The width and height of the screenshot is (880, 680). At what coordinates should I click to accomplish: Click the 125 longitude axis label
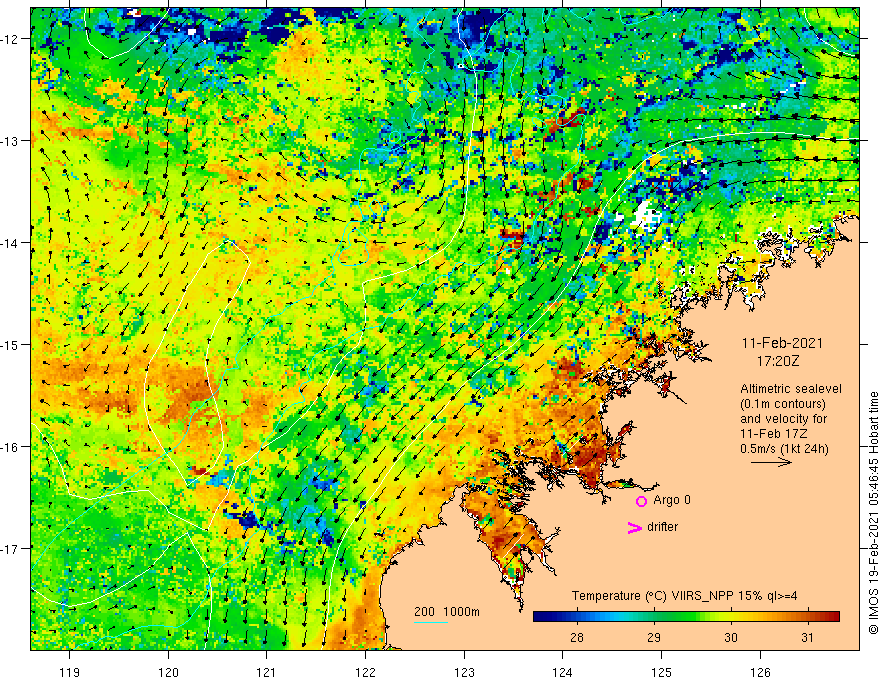662,672
